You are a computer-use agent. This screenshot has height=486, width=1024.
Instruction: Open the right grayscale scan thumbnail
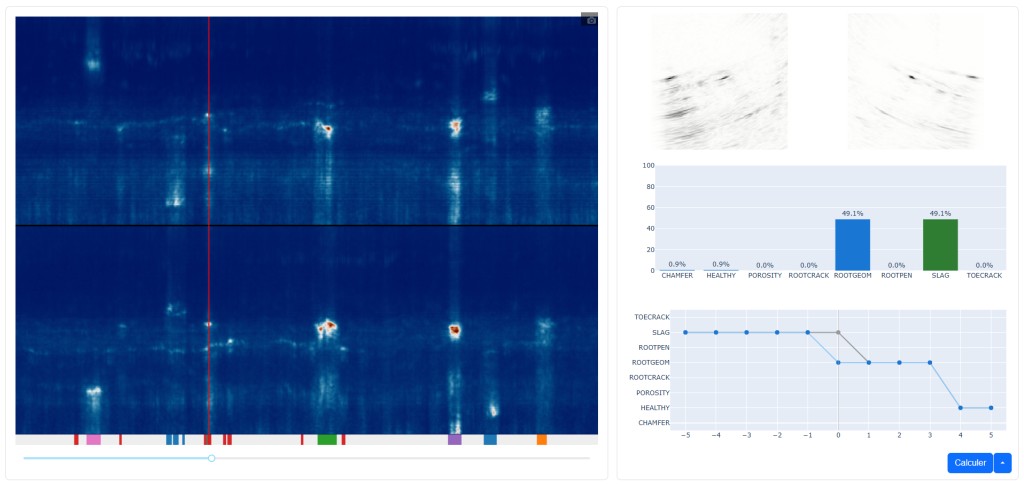915,81
